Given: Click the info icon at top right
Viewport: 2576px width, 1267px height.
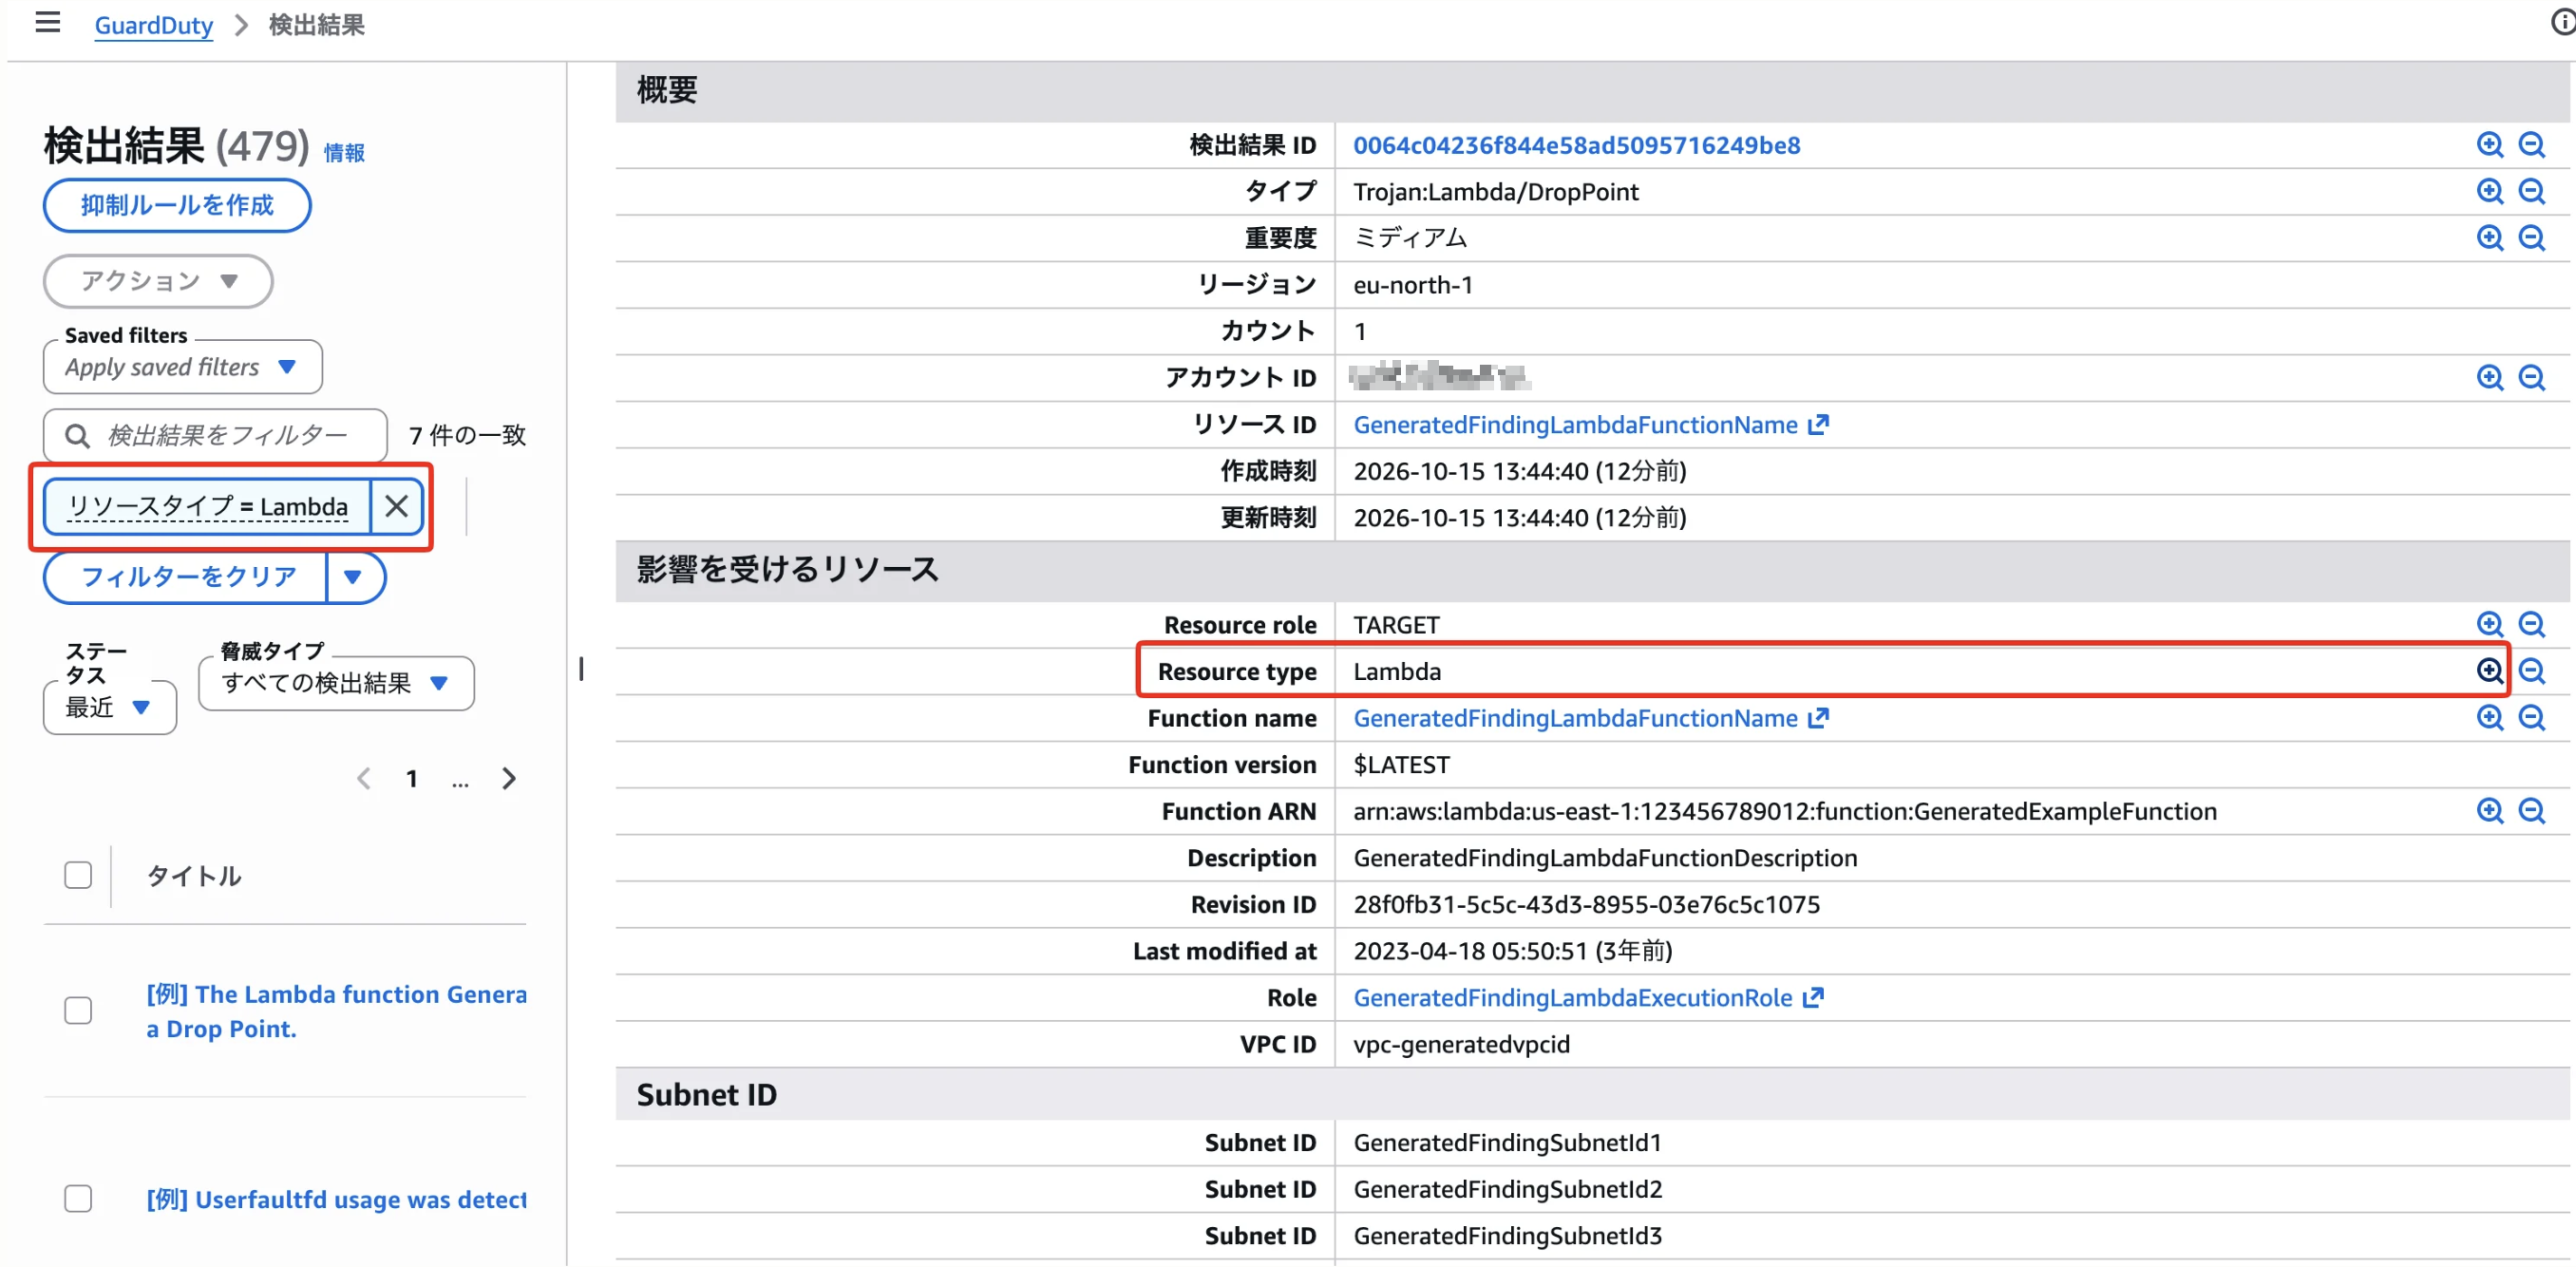Looking at the screenshot, I should [x=2563, y=22].
